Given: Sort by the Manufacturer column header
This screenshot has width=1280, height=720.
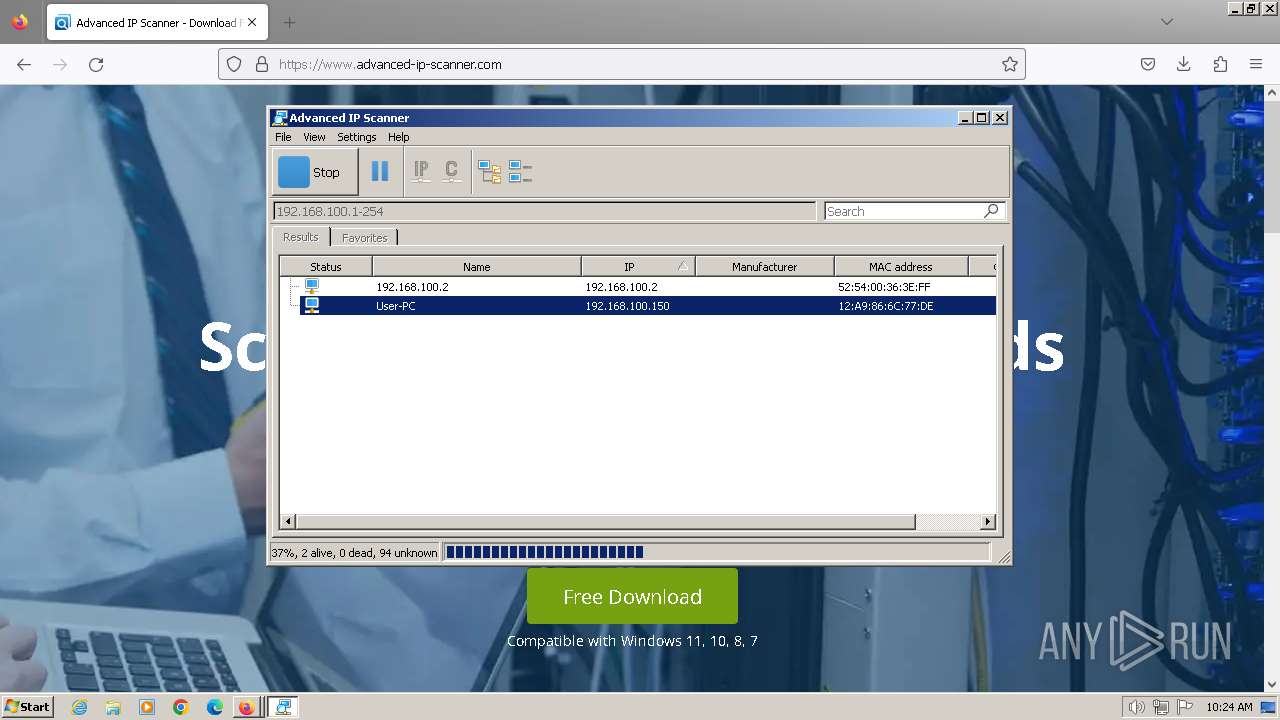Looking at the screenshot, I should pyautogui.click(x=764, y=267).
